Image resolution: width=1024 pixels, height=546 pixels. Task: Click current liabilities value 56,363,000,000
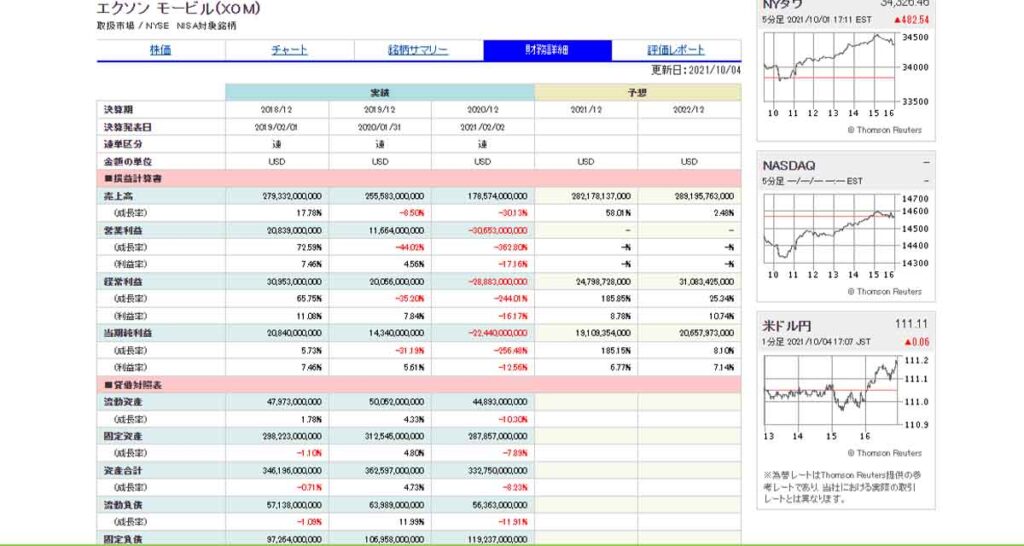pos(500,506)
